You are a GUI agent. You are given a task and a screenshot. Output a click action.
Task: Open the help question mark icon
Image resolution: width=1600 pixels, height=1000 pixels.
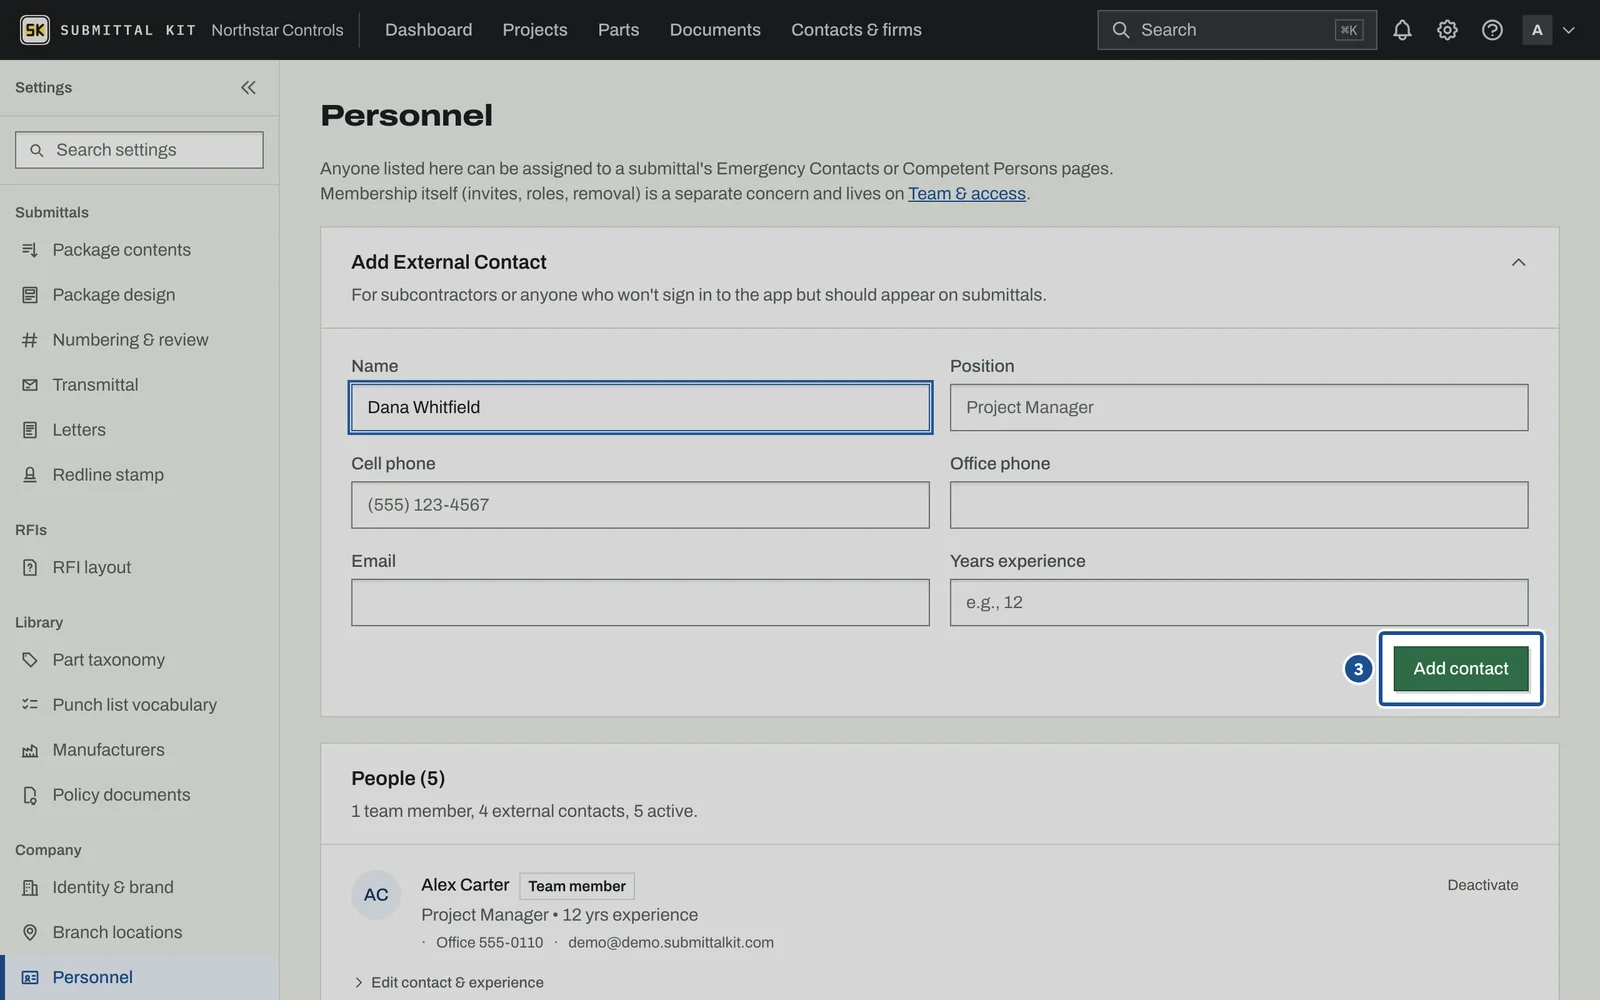coord(1492,30)
